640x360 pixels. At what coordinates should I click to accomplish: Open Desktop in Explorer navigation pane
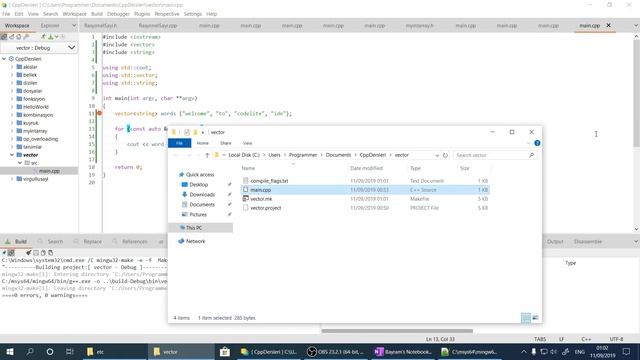pos(199,185)
